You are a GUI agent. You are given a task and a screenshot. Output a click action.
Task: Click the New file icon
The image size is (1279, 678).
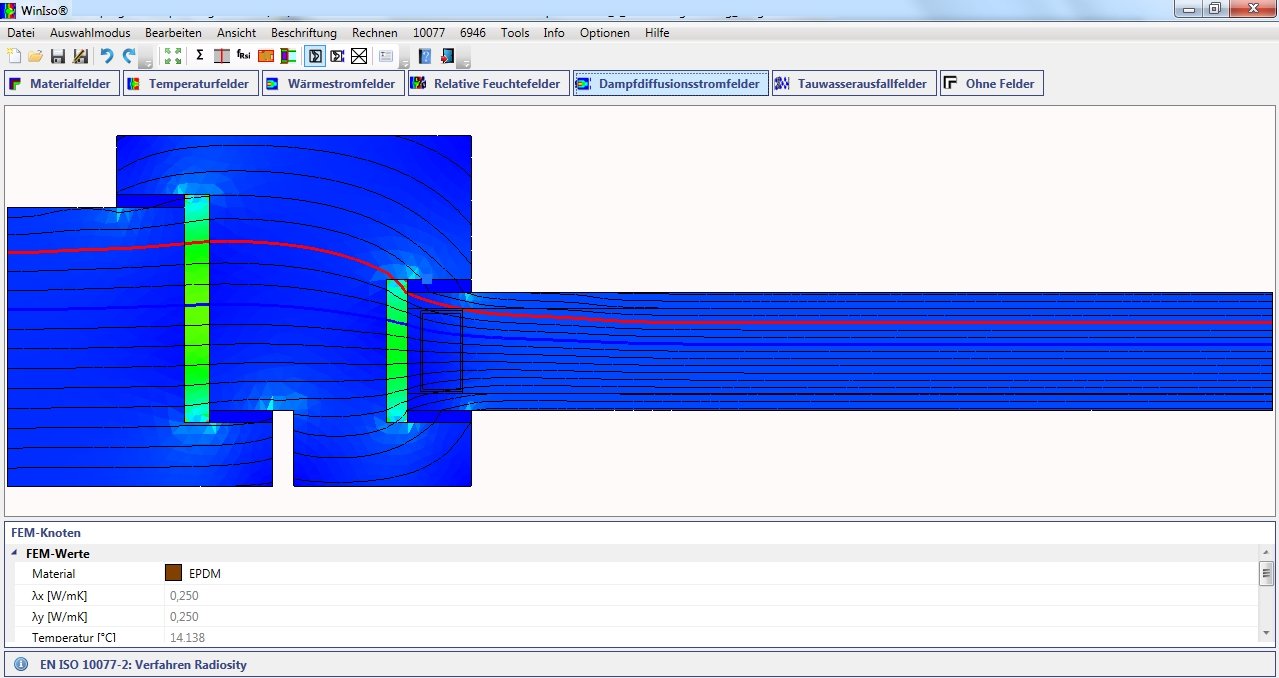[x=13, y=56]
